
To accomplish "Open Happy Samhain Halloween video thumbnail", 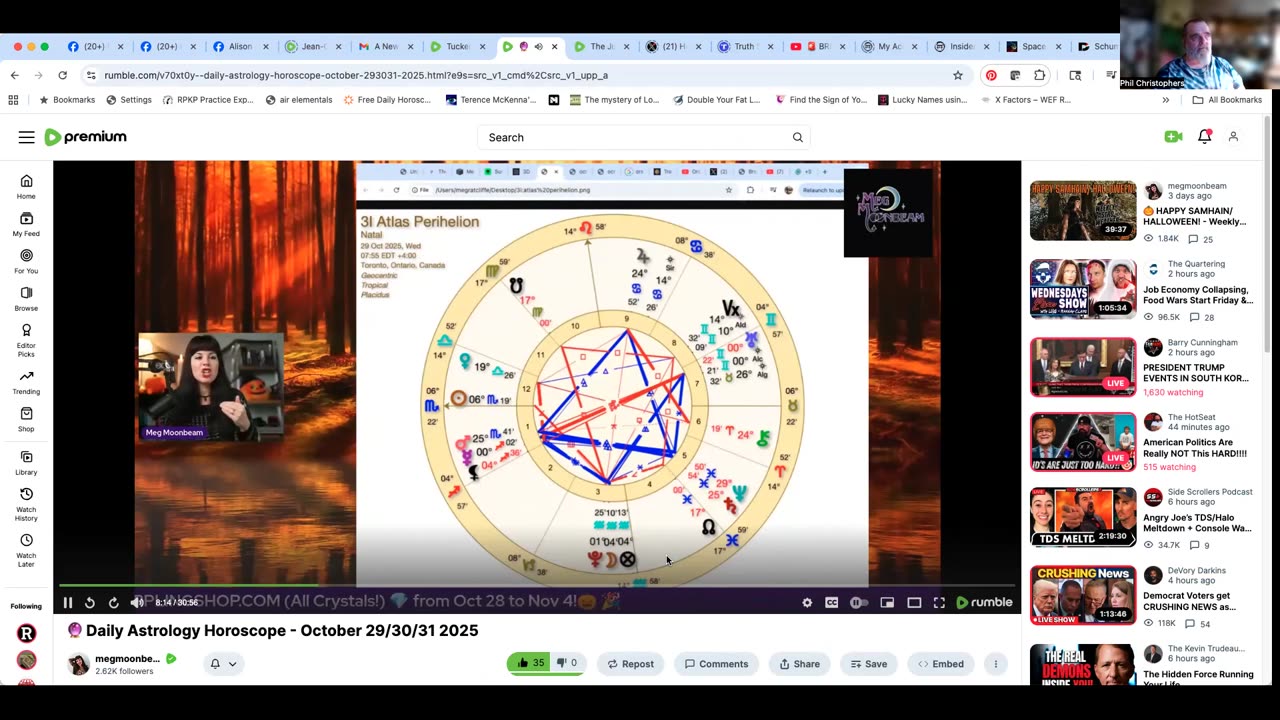I will click(1083, 211).
